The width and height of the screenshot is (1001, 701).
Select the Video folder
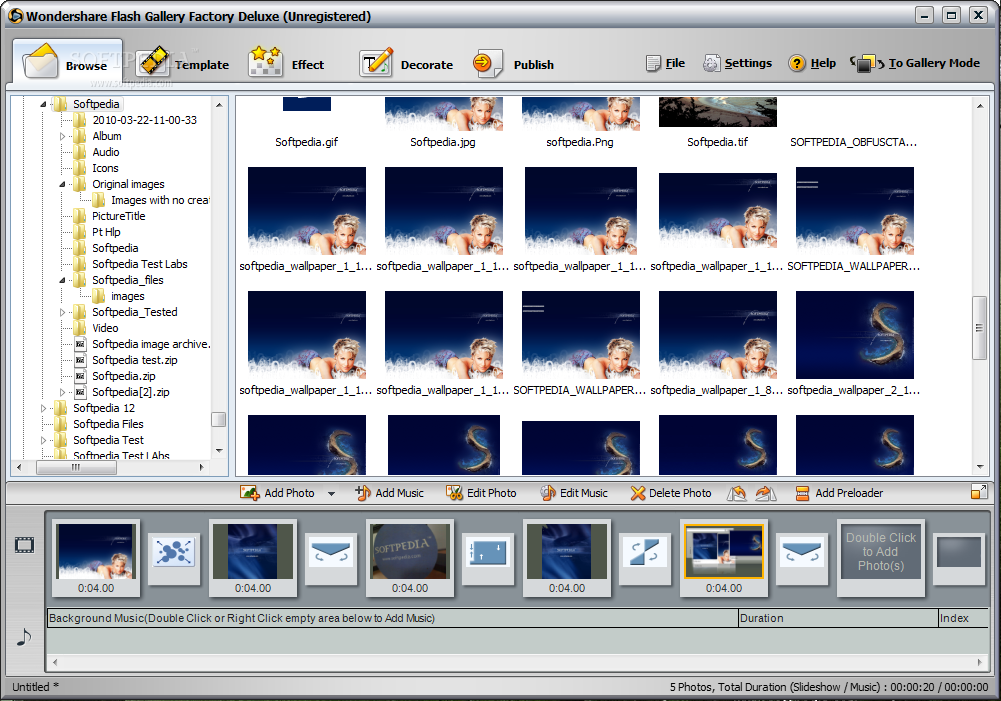pos(105,328)
